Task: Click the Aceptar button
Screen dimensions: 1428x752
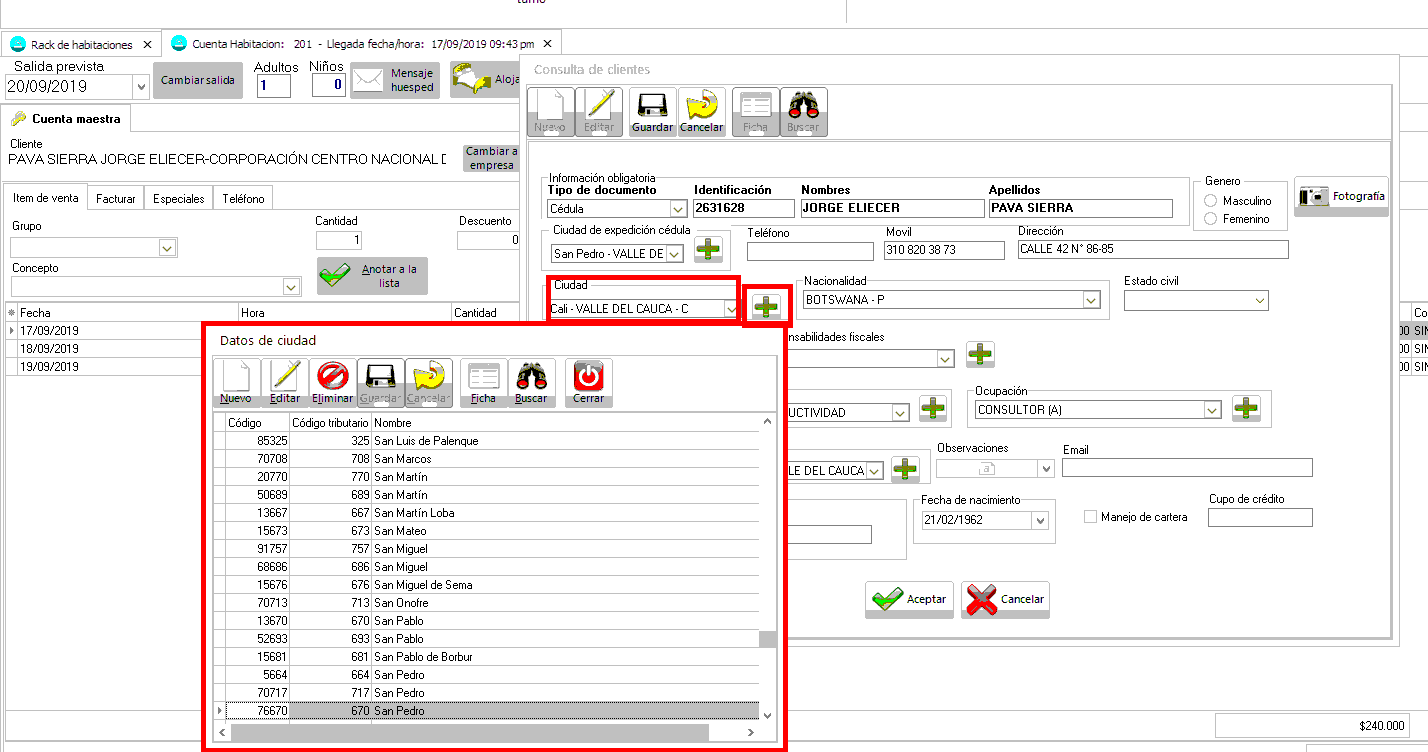Action: [909, 599]
